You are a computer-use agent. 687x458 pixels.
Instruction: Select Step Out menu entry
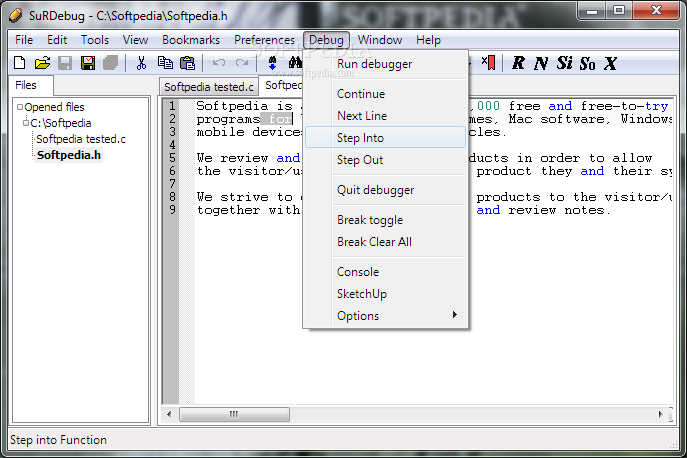pyautogui.click(x=386, y=160)
